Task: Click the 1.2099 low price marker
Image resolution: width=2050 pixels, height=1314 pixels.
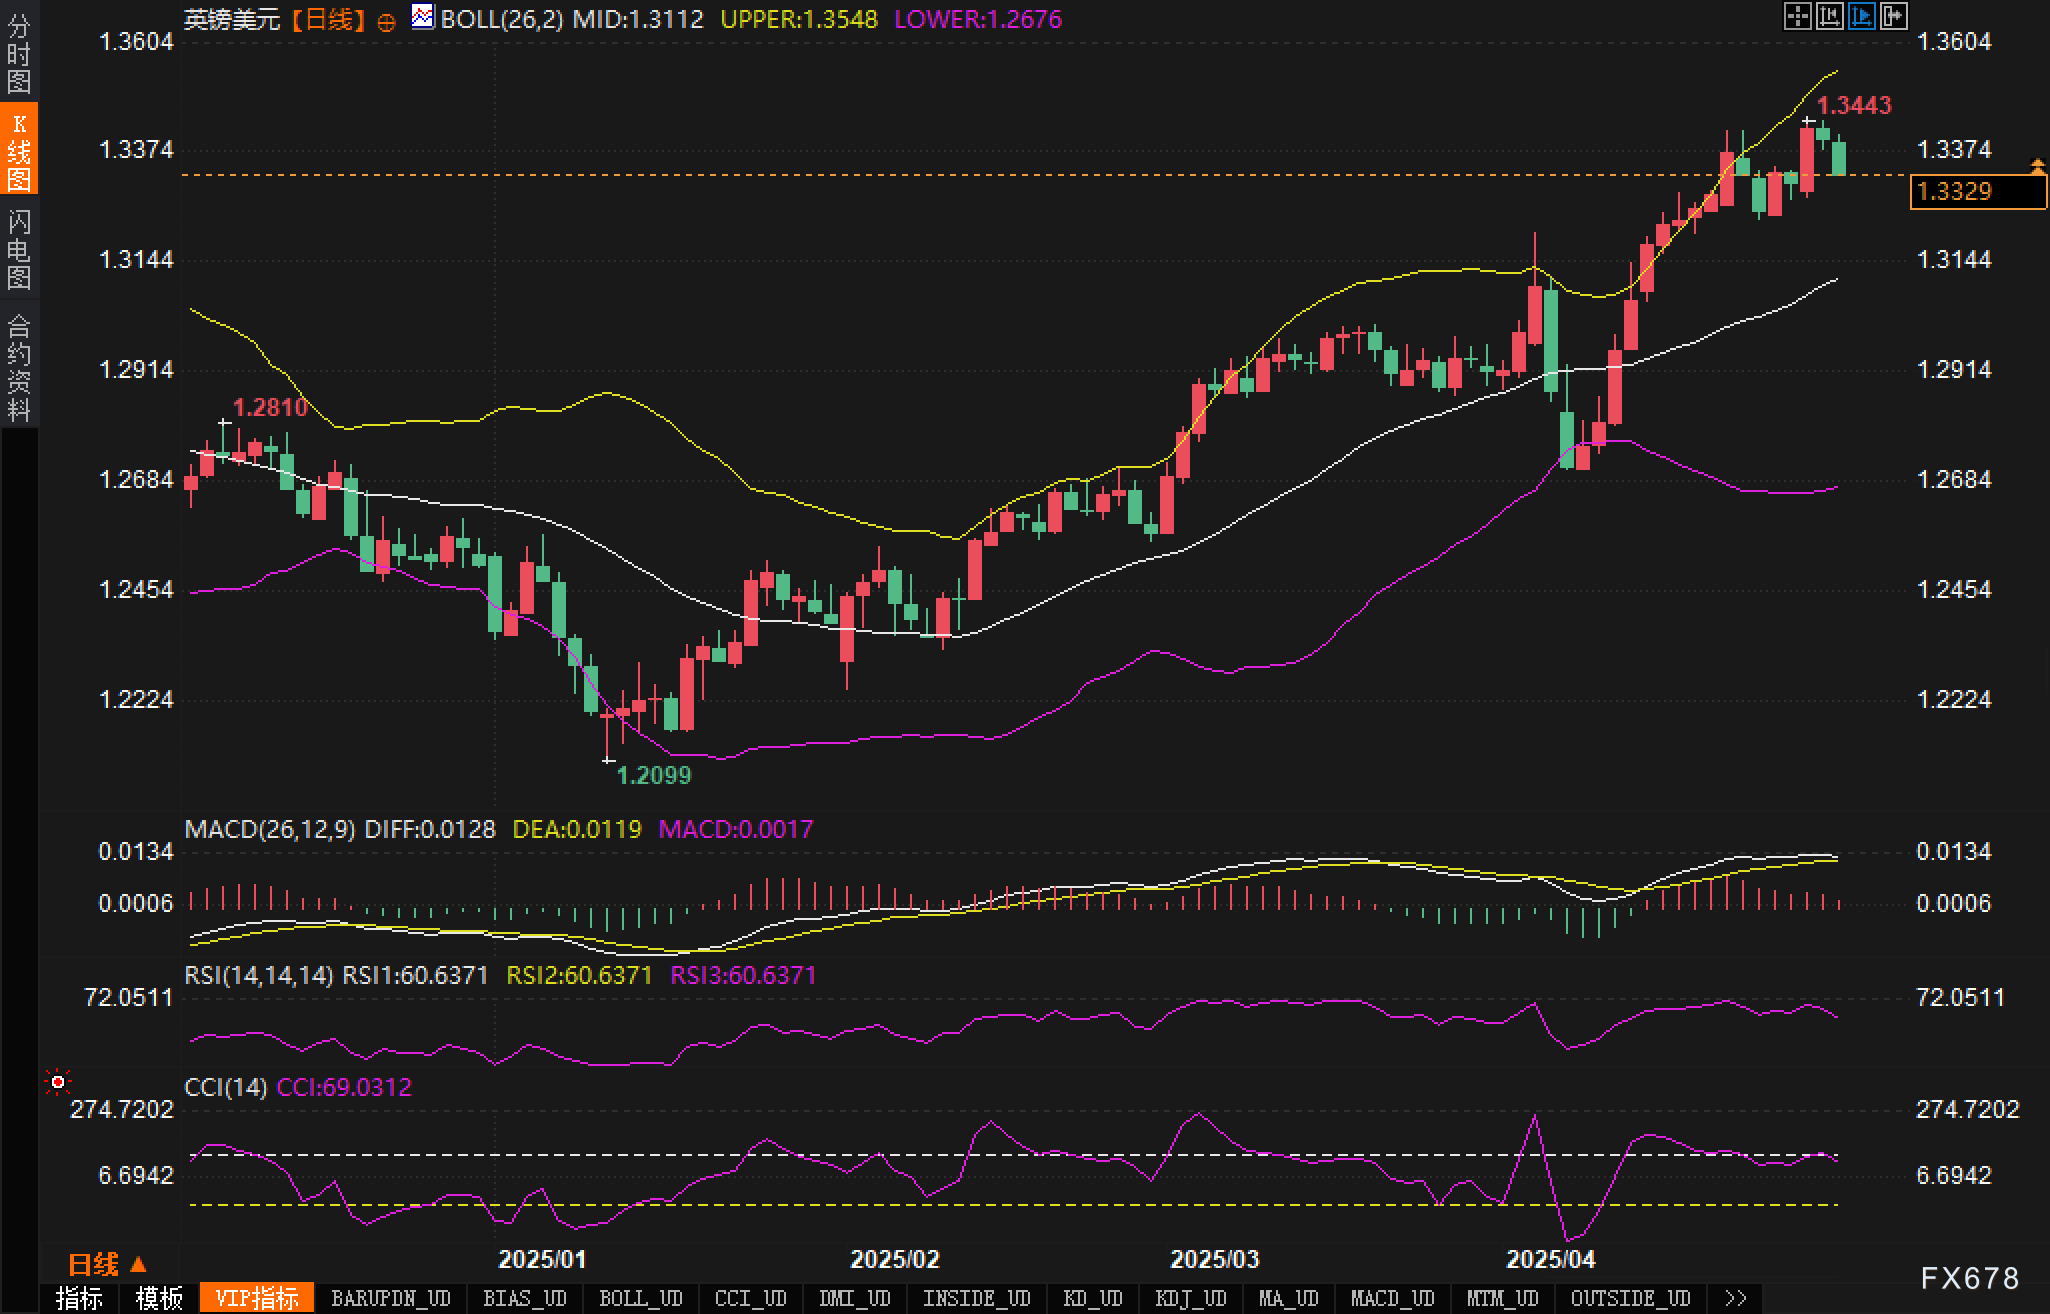Action: coord(653,775)
